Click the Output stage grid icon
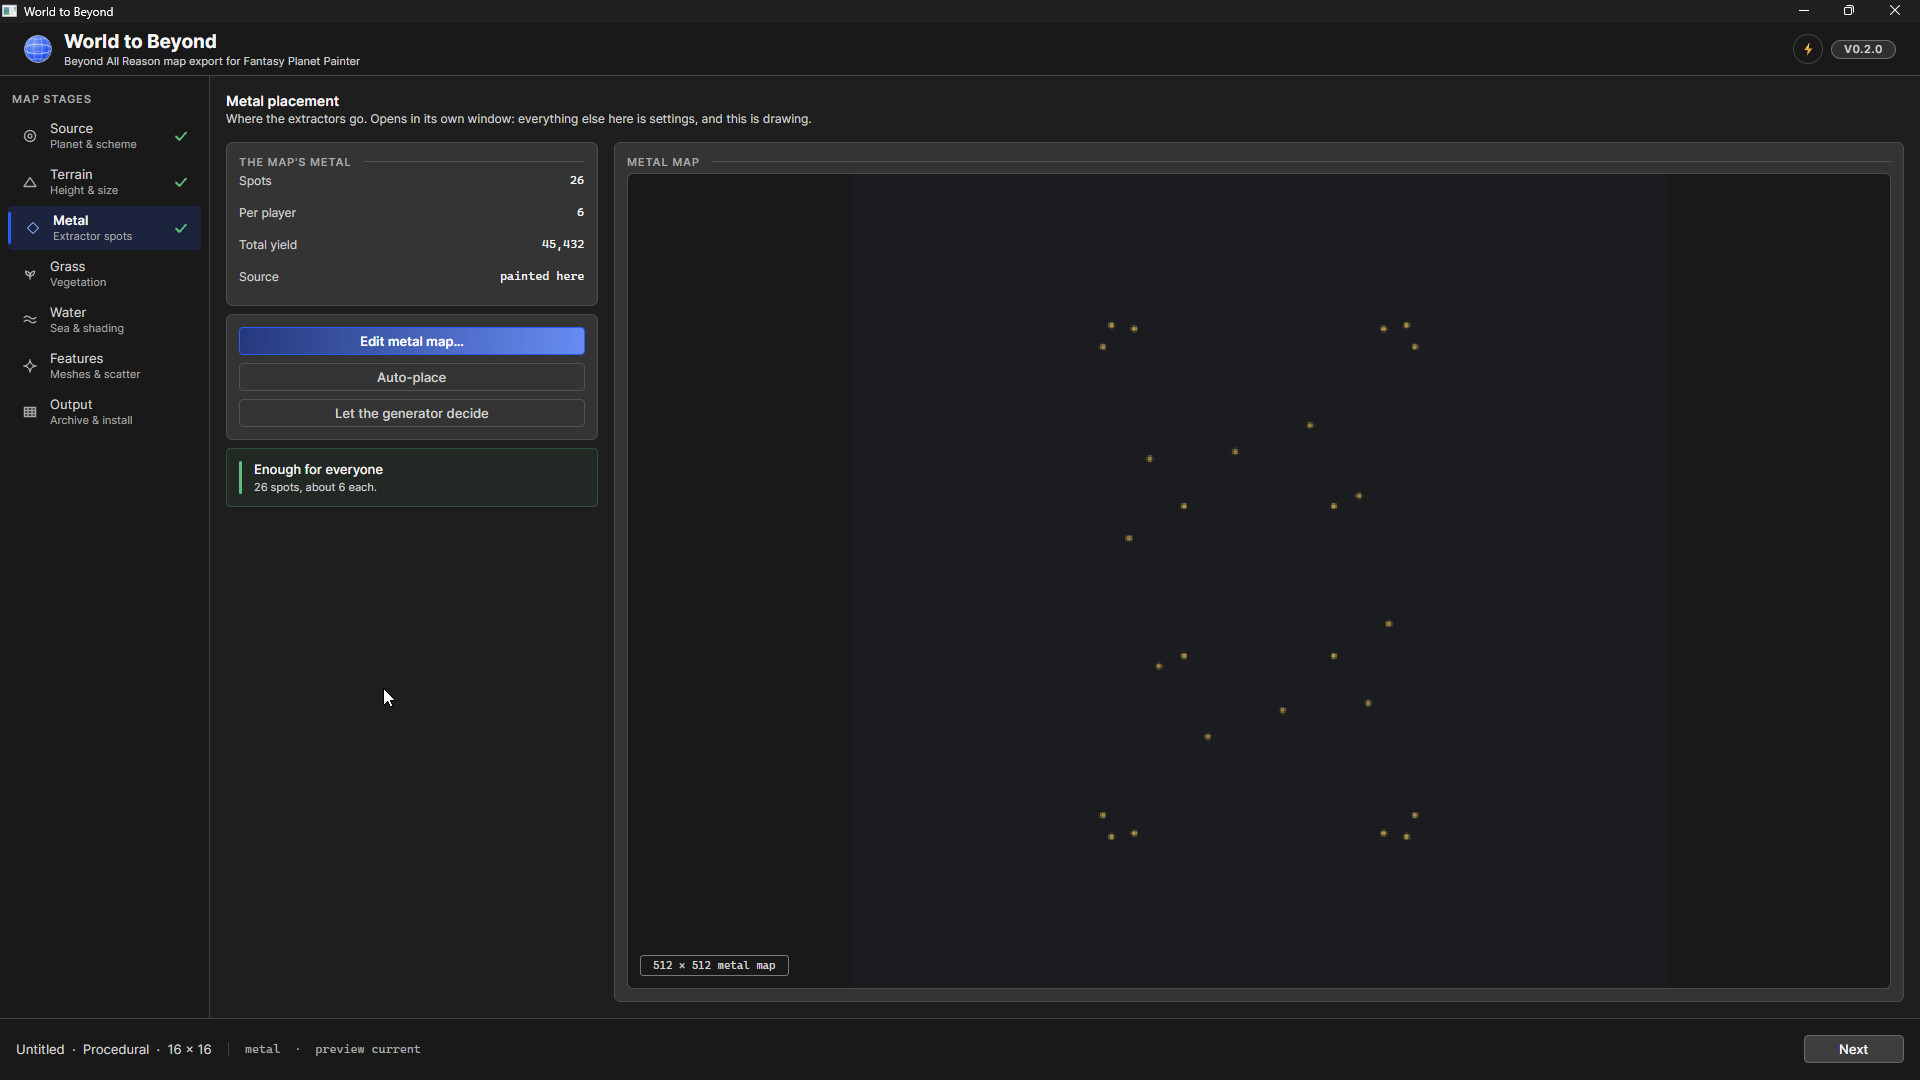Image resolution: width=1920 pixels, height=1080 pixels. pos(30,412)
